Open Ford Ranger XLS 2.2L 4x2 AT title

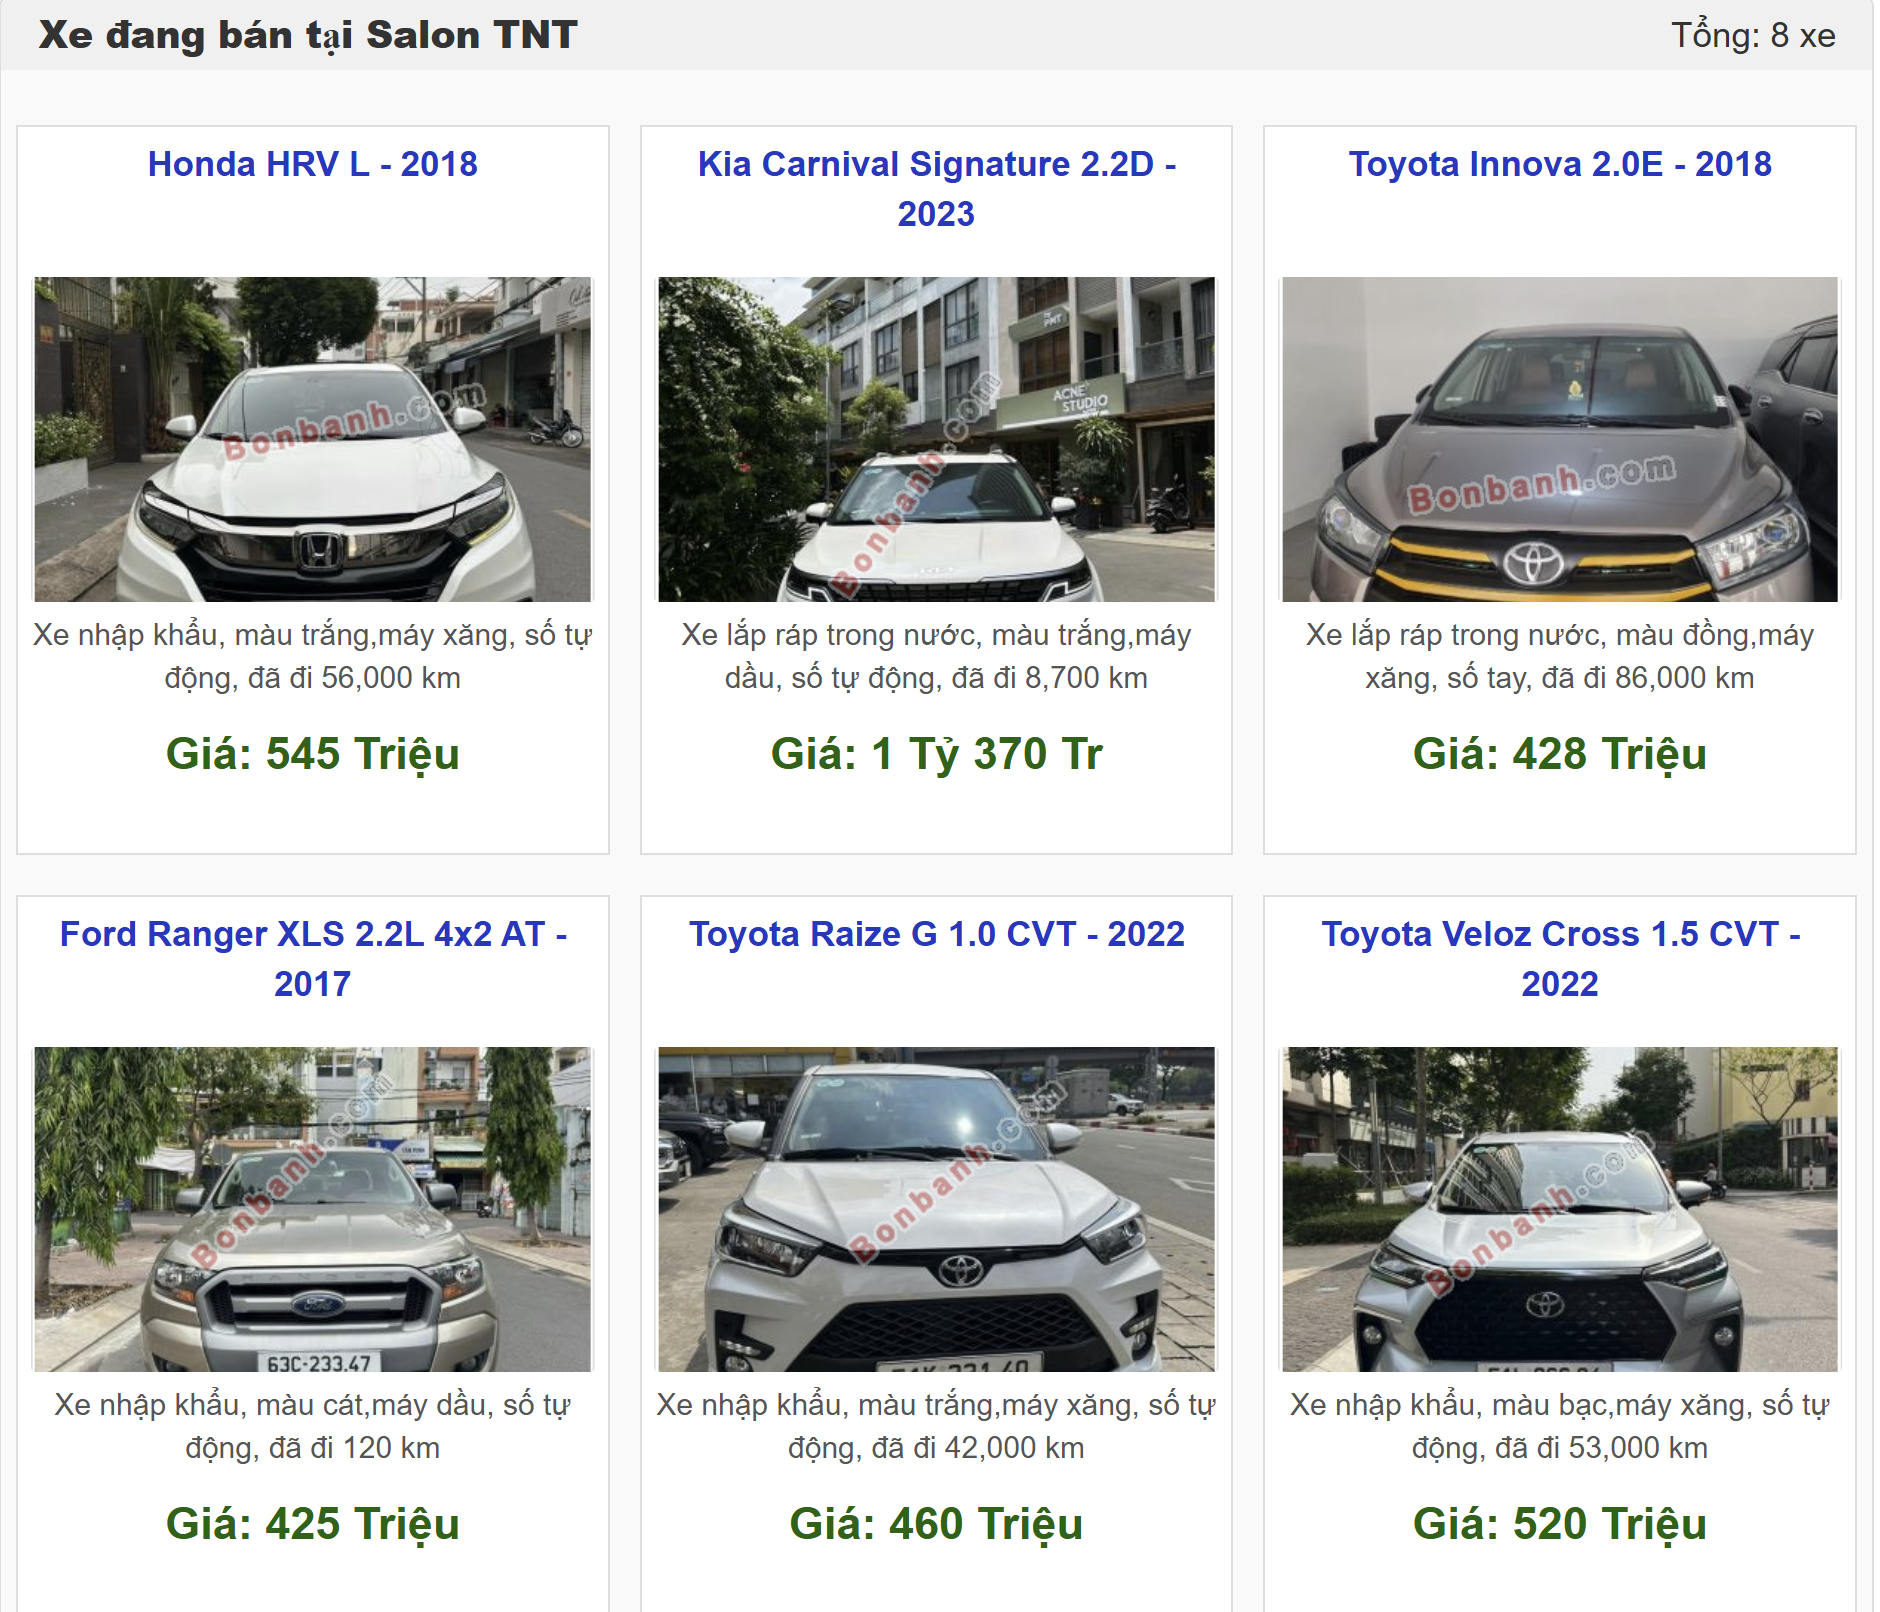[x=312, y=959]
